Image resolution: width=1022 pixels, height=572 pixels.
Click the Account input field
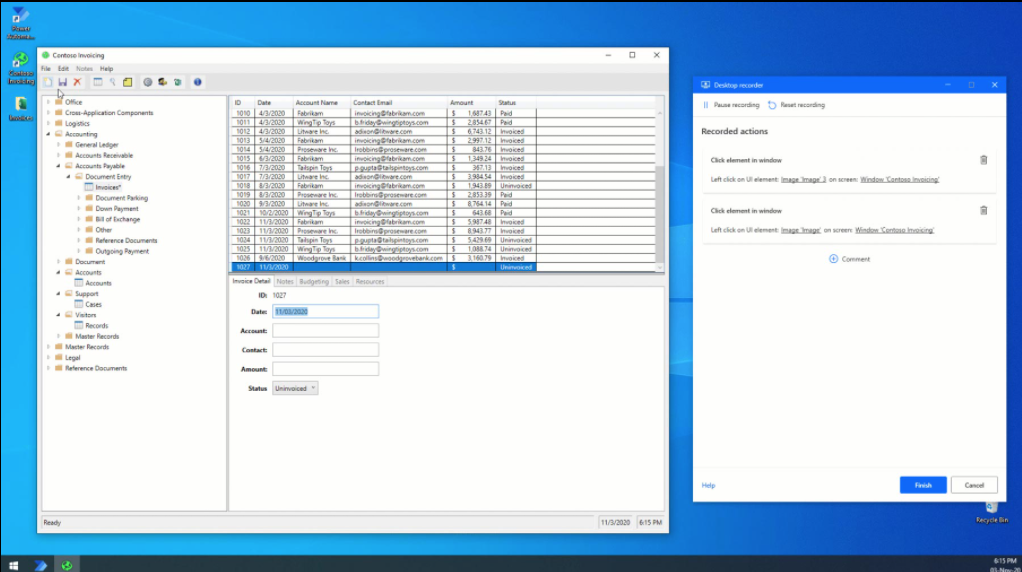pos(325,331)
